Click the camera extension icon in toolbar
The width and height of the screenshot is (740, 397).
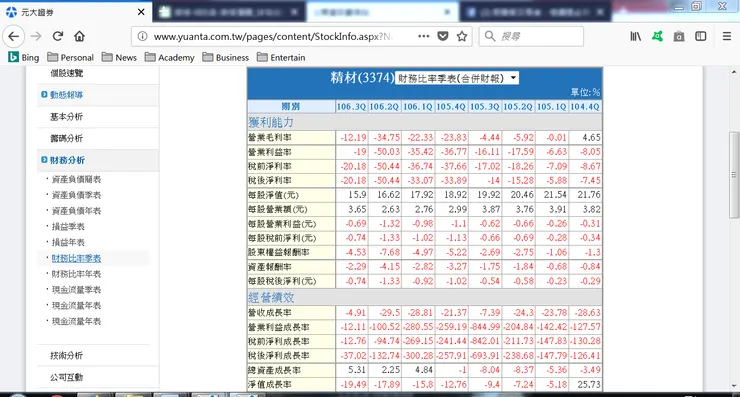tap(679, 36)
